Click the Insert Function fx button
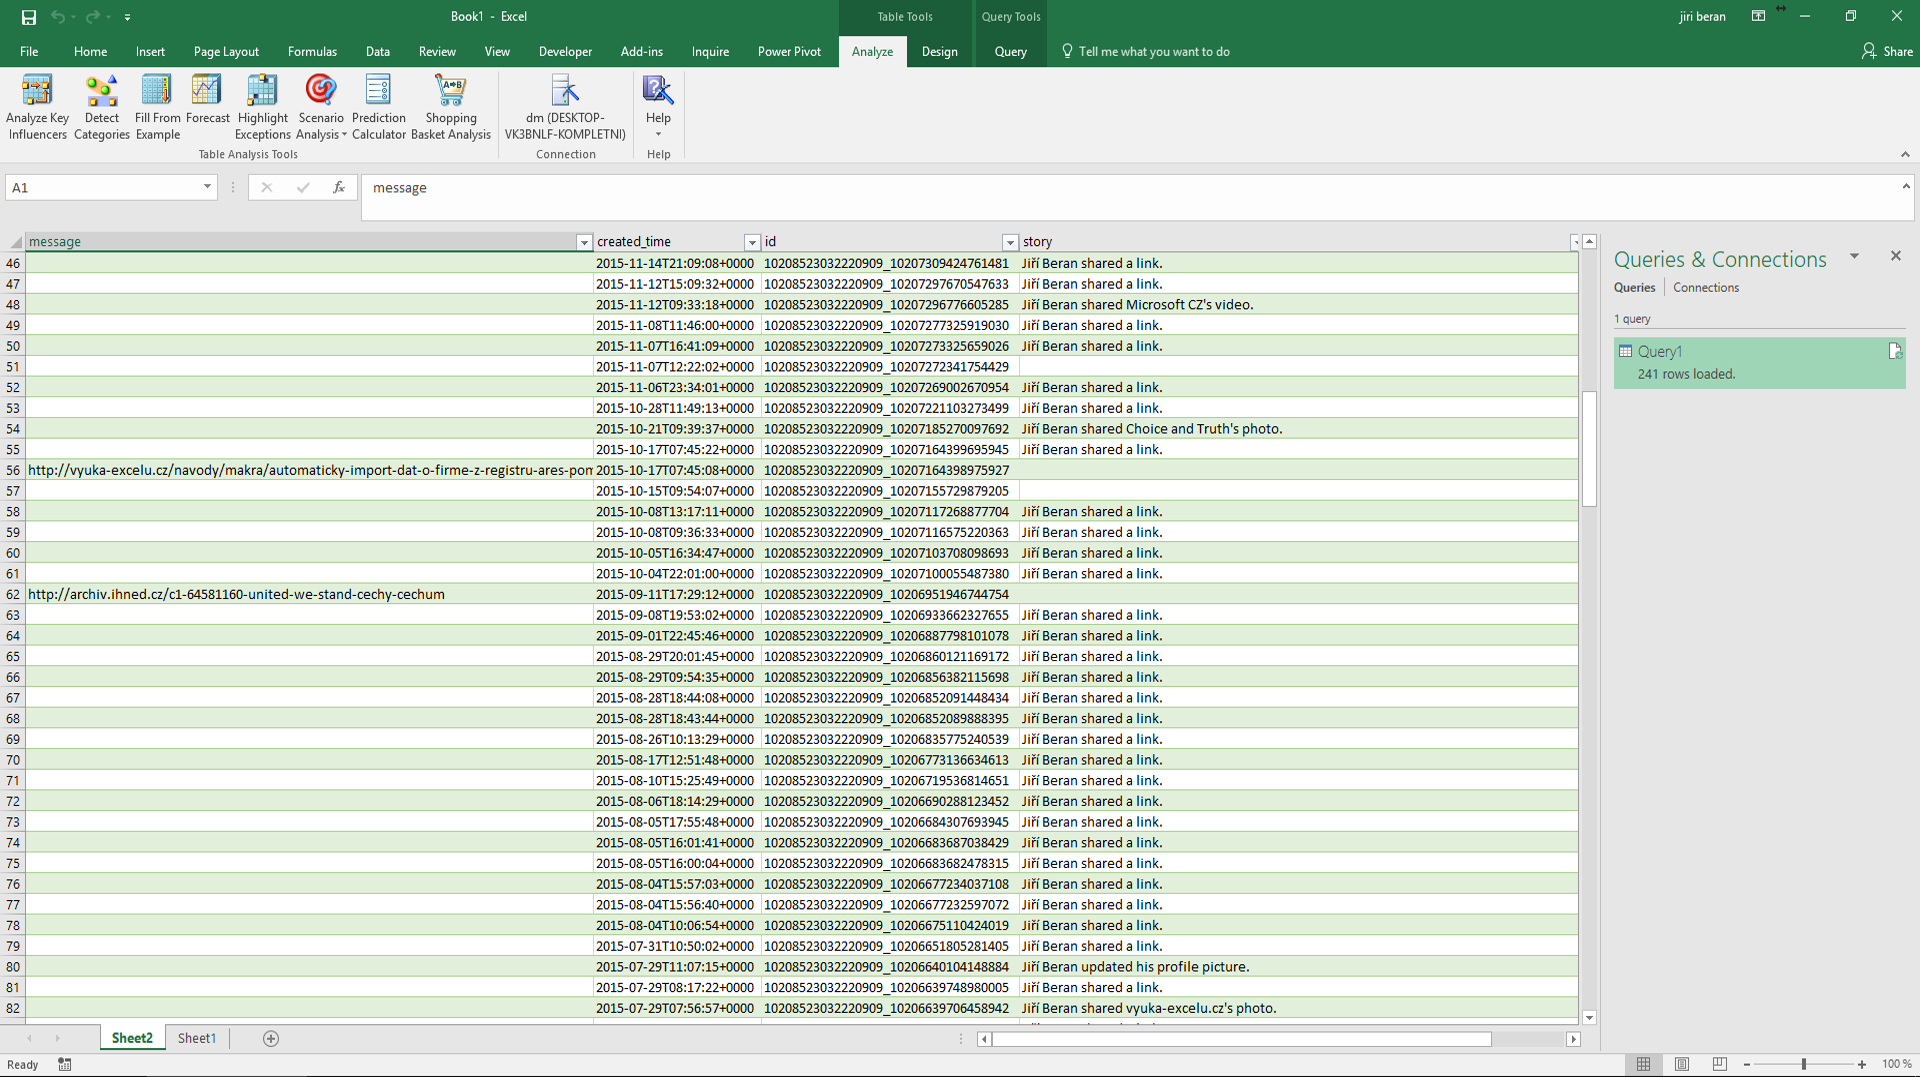This screenshot has width=1920, height=1077. (339, 187)
